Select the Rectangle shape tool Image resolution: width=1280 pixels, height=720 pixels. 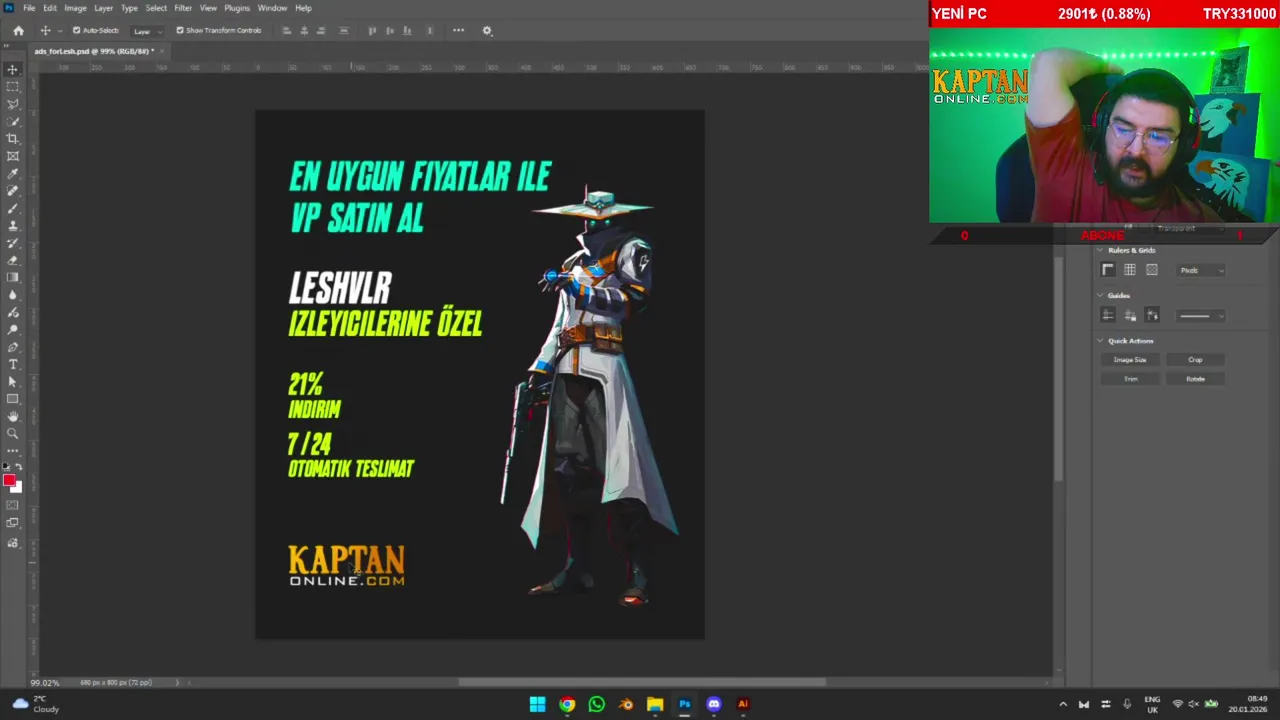tap(13, 399)
